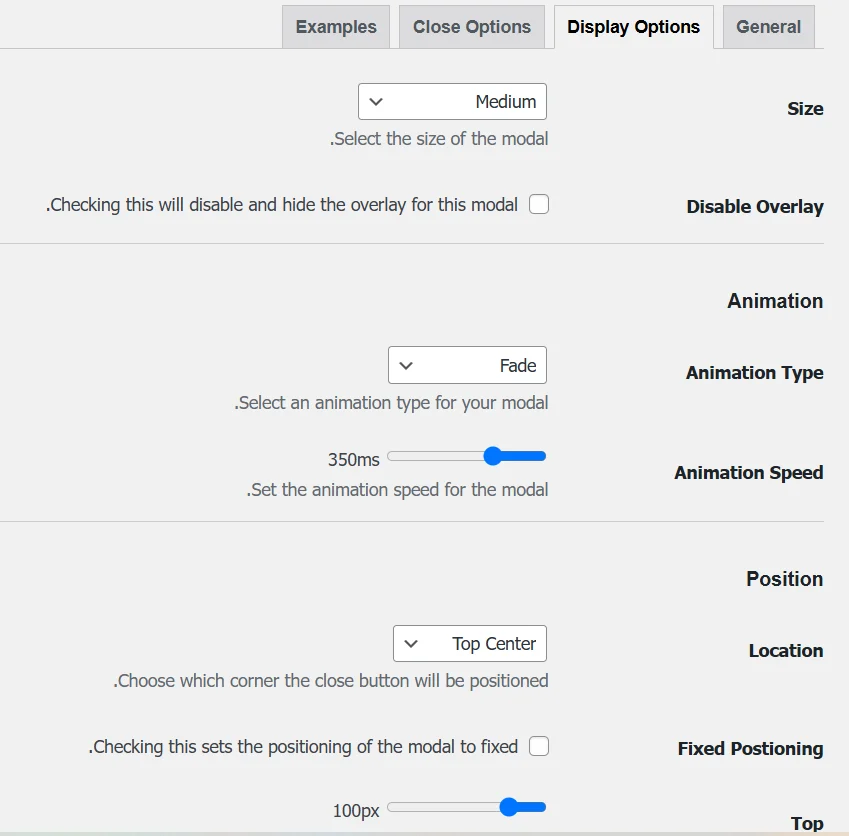Image resolution: width=849 pixels, height=836 pixels.
Task: Click the Animation section heading
Action: click(x=775, y=300)
